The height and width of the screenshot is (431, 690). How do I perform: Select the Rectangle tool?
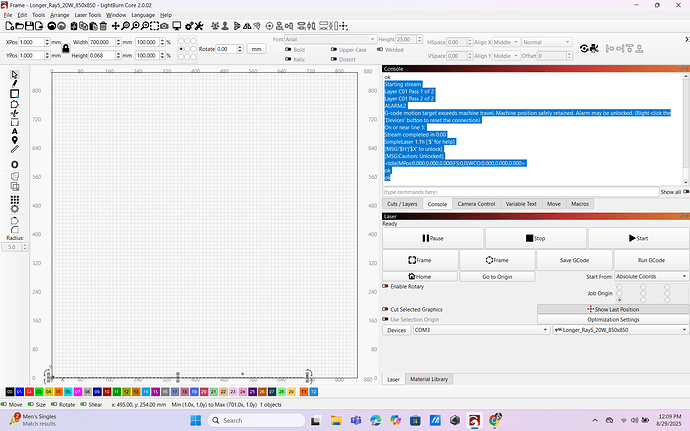15,94
